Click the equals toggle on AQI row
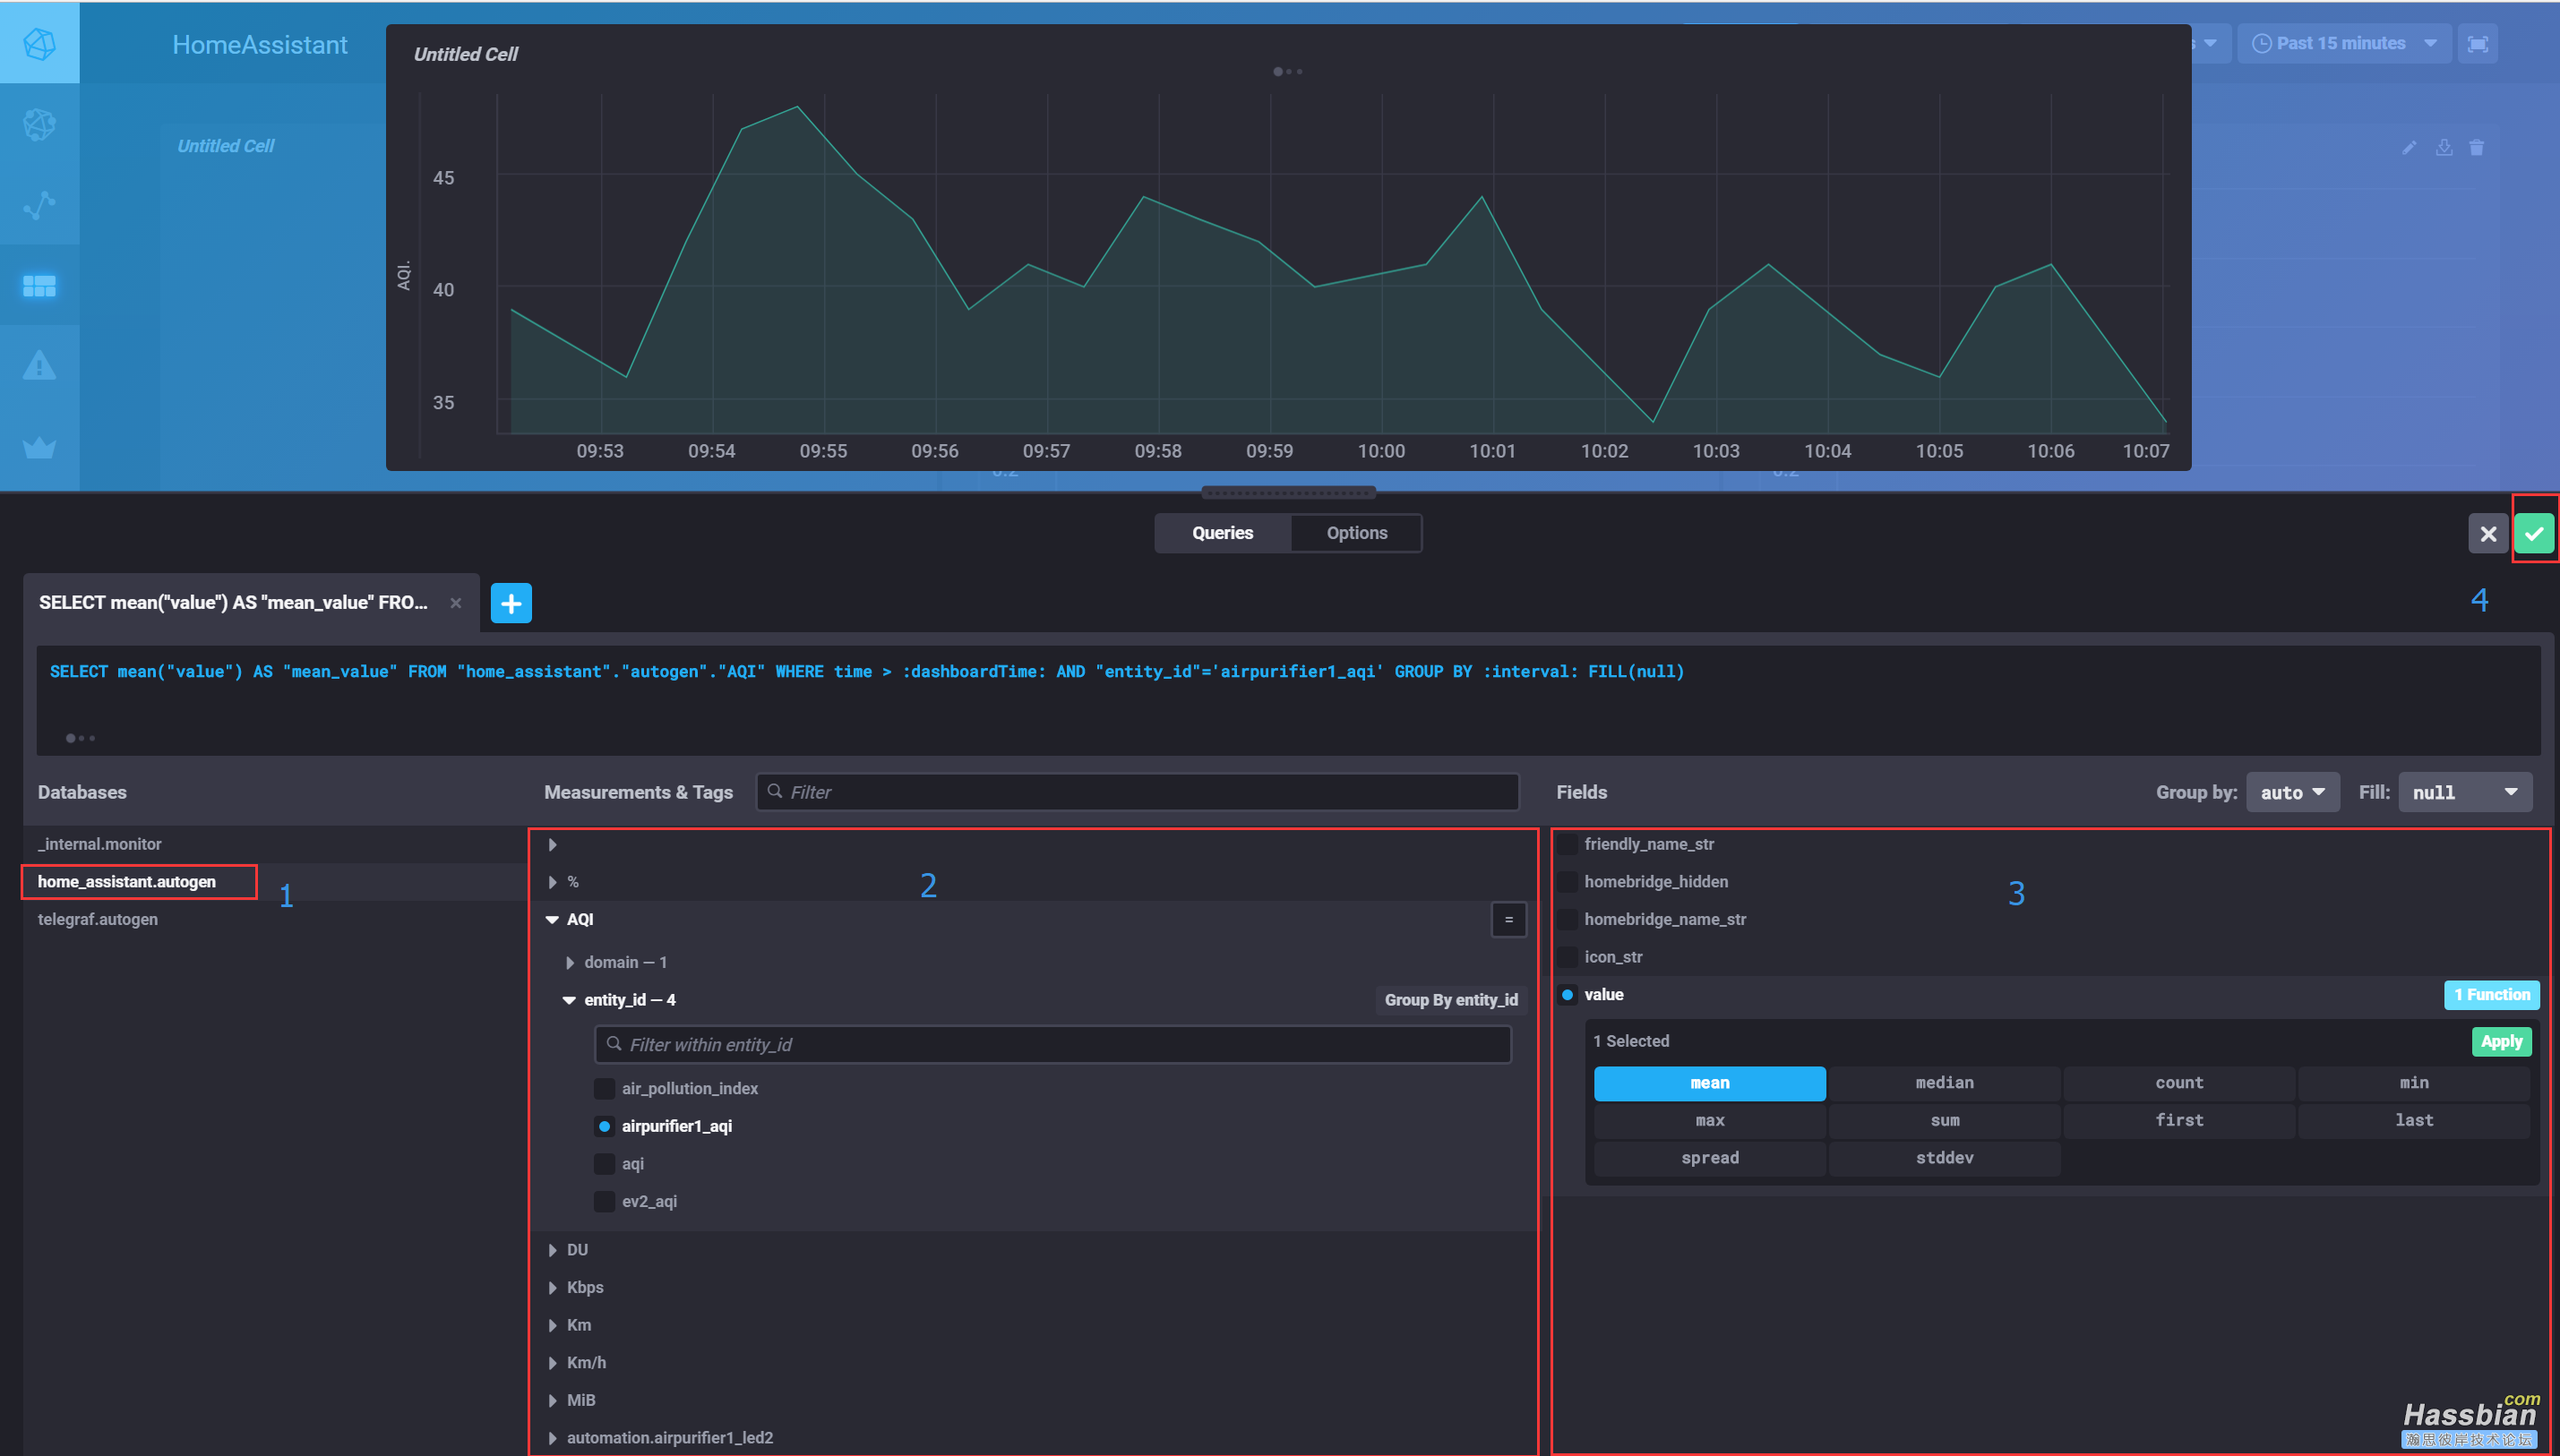This screenshot has width=2560, height=1456. coord(1508,919)
